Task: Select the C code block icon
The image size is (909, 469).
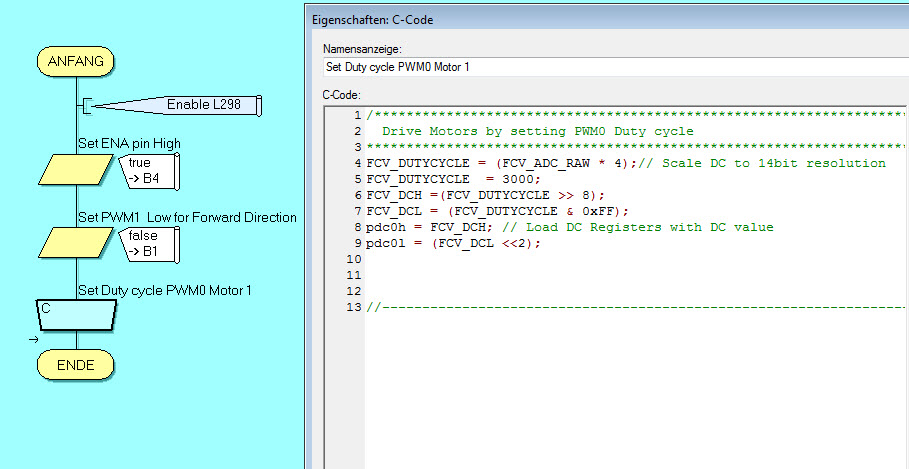Action: [x=76, y=315]
